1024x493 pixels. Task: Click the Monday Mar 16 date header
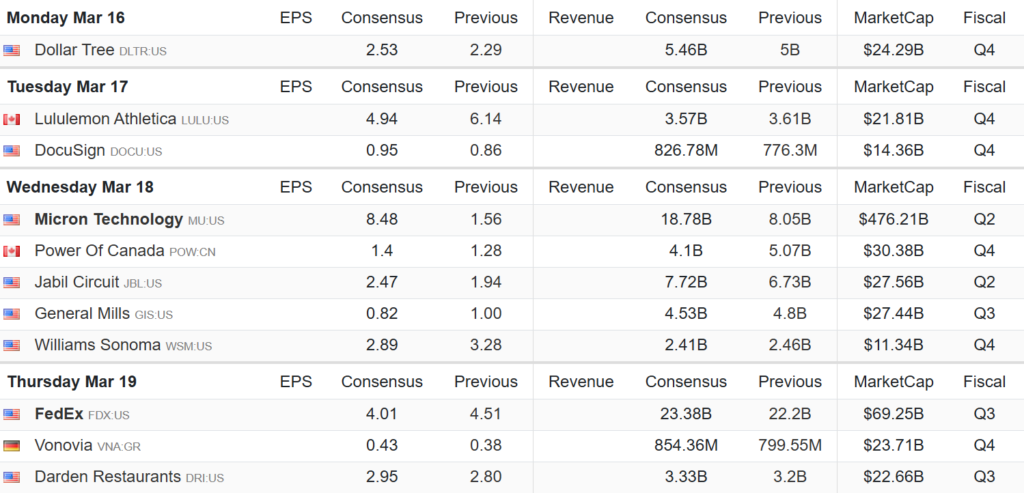point(66,18)
